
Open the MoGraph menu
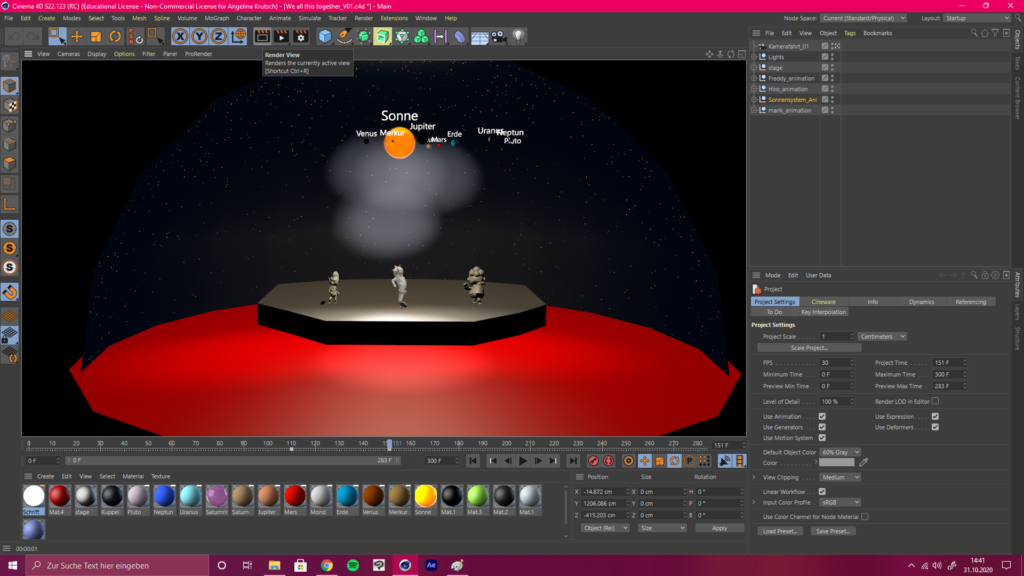pyautogui.click(x=216, y=18)
